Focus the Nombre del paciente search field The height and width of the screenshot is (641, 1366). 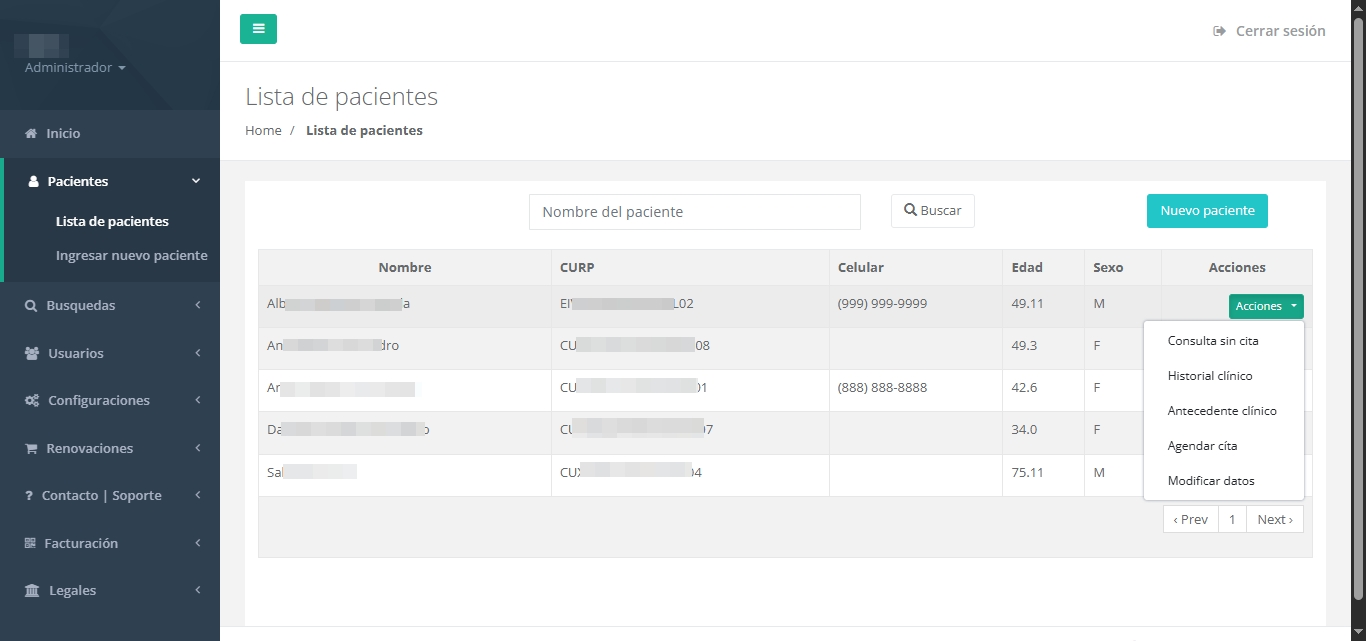pos(694,212)
